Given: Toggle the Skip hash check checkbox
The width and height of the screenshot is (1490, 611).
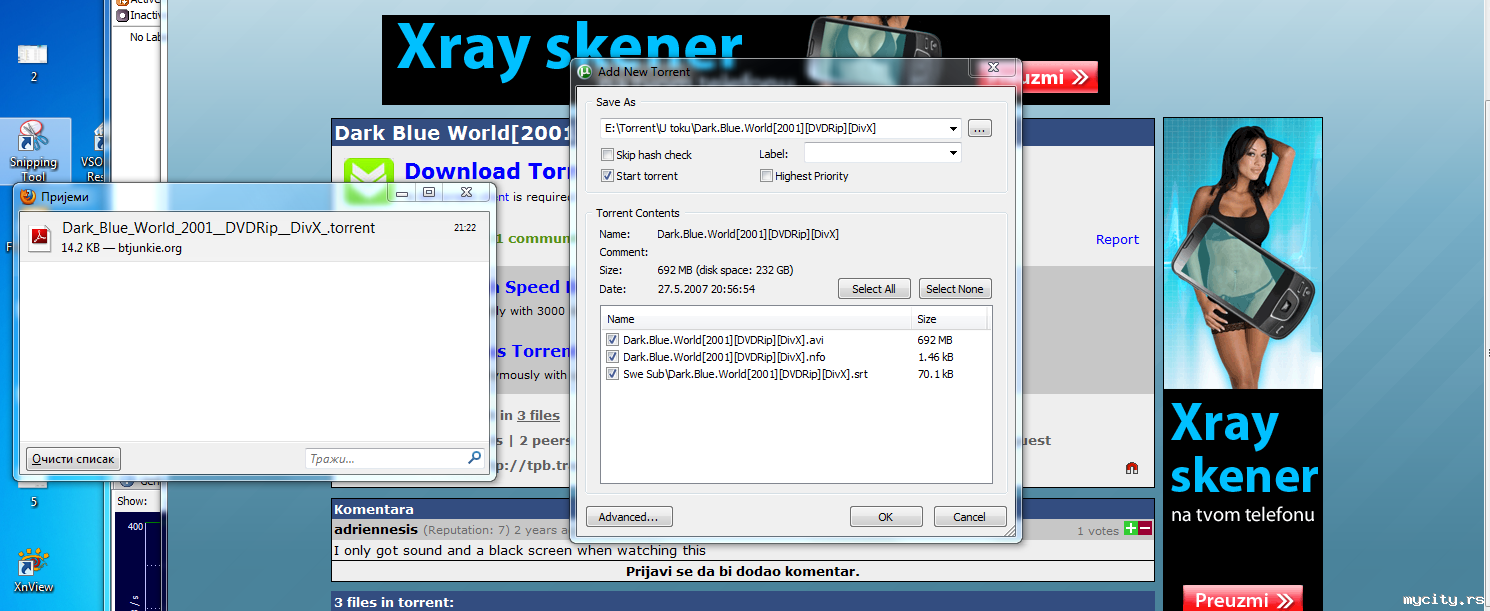Looking at the screenshot, I should pos(607,155).
